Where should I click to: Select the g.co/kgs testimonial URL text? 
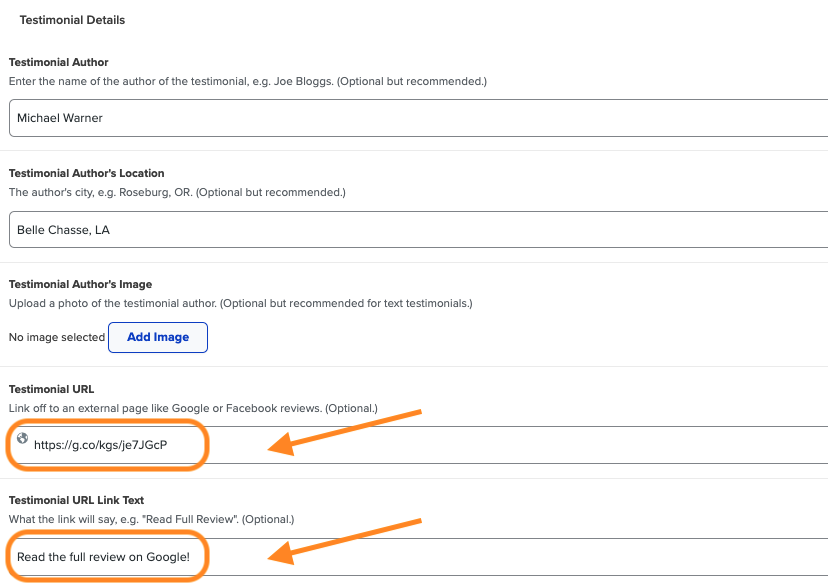coord(100,445)
